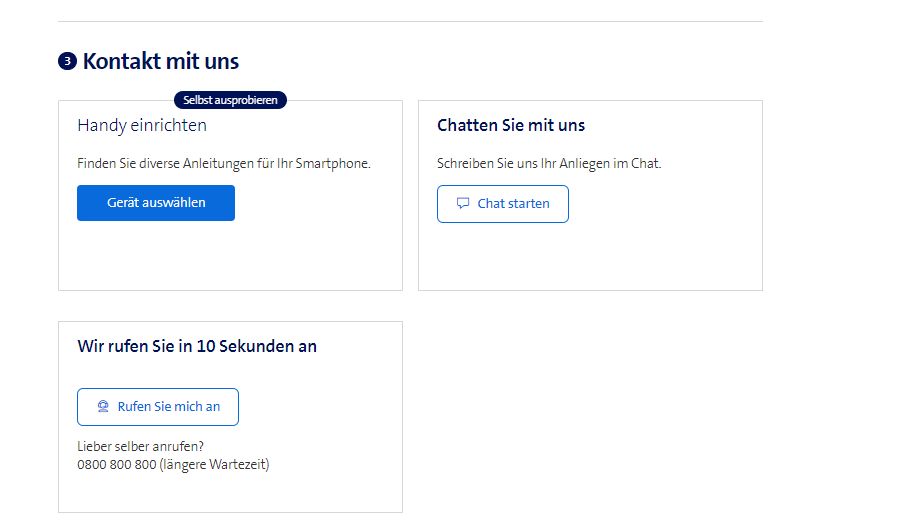Click the chat bubble icon in Chat starten
This screenshot has width=898, height=520.
pyautogui.click(x=463, y=204)
